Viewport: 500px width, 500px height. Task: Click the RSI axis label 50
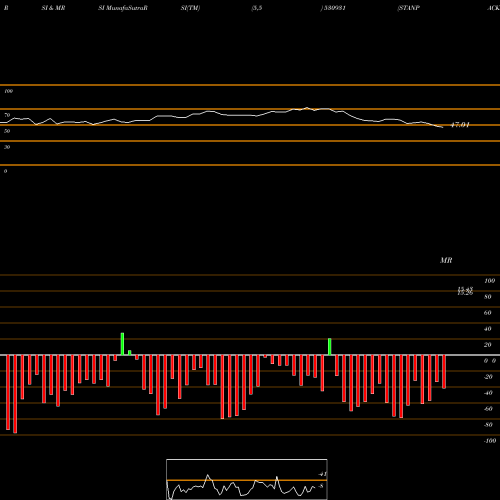tap(7, 131)
